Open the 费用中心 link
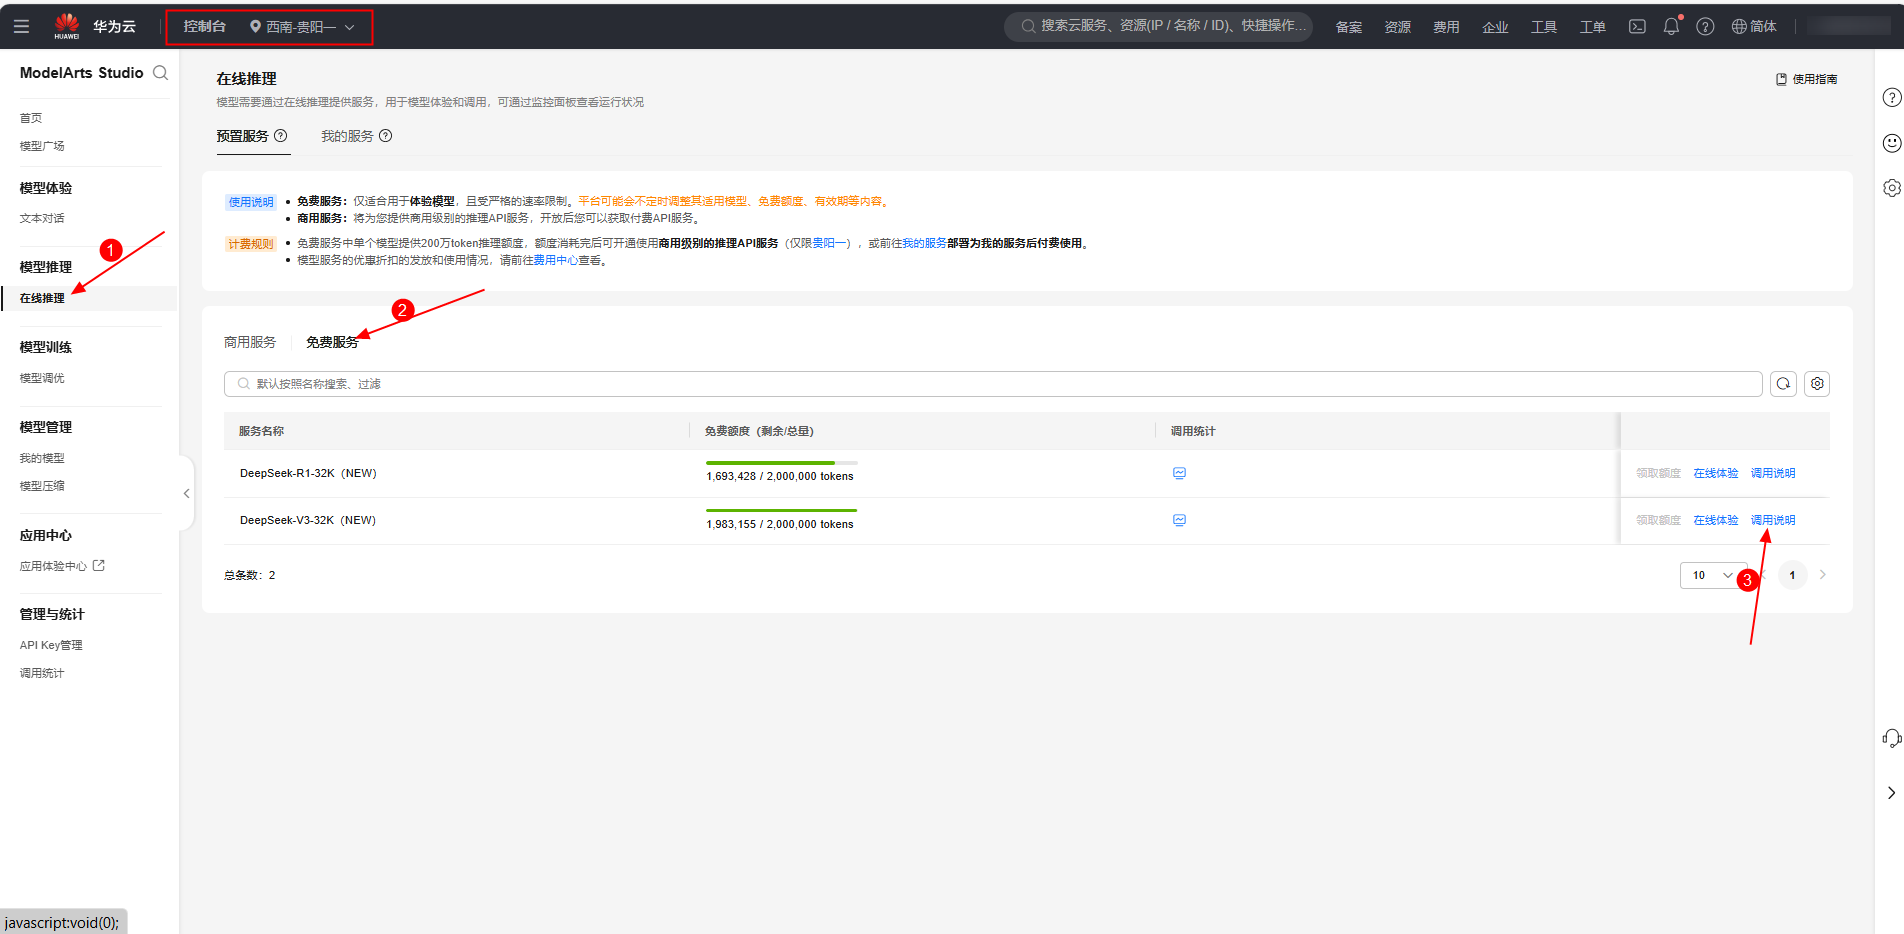1904x934 pixels. [555, 260]
